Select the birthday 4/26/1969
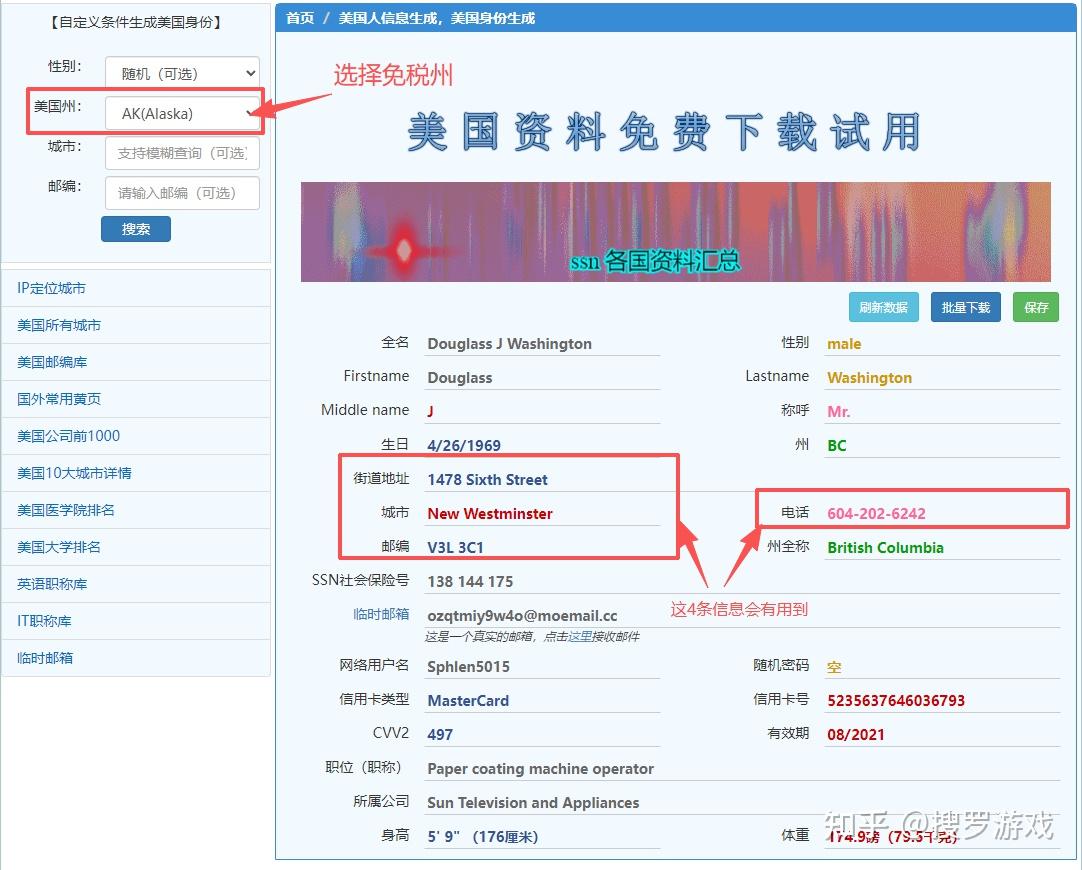 tap(464, 445)
